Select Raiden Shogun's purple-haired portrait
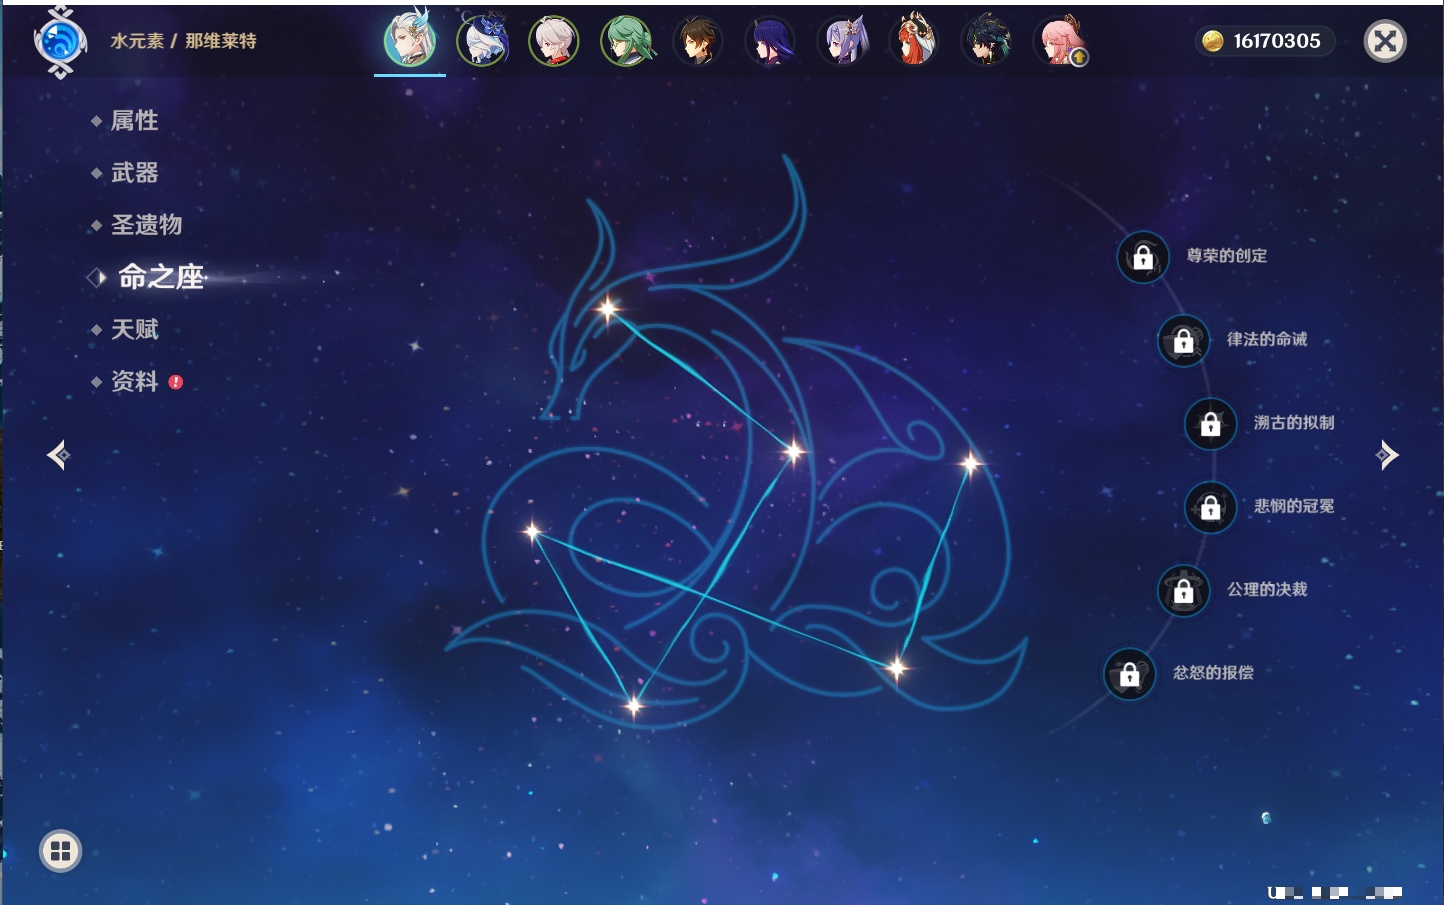Screen dimensions: 1444x905 770,41
